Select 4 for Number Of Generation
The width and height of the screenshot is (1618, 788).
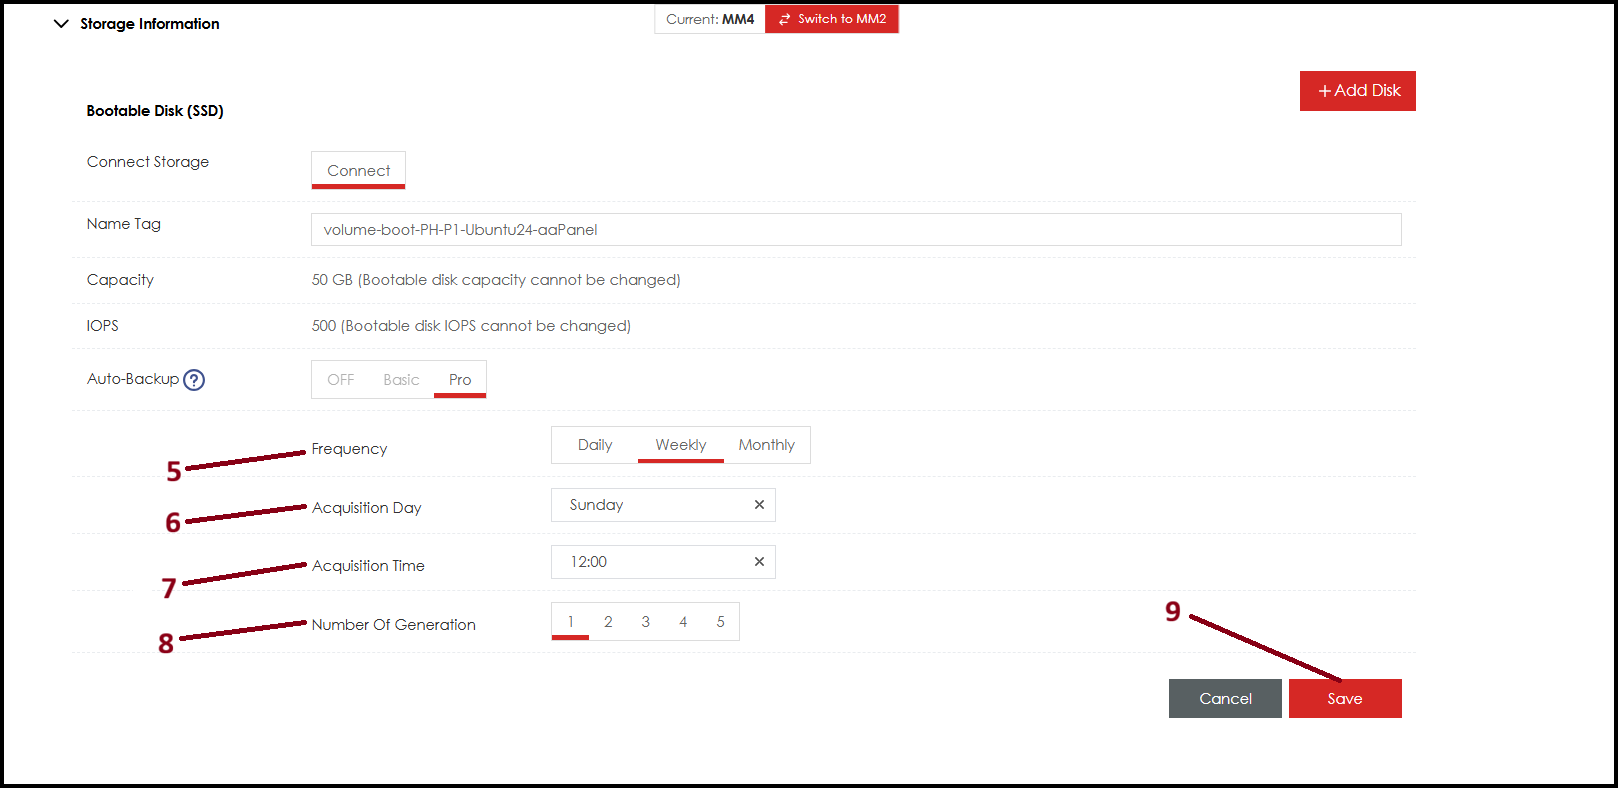pos(683,622)
